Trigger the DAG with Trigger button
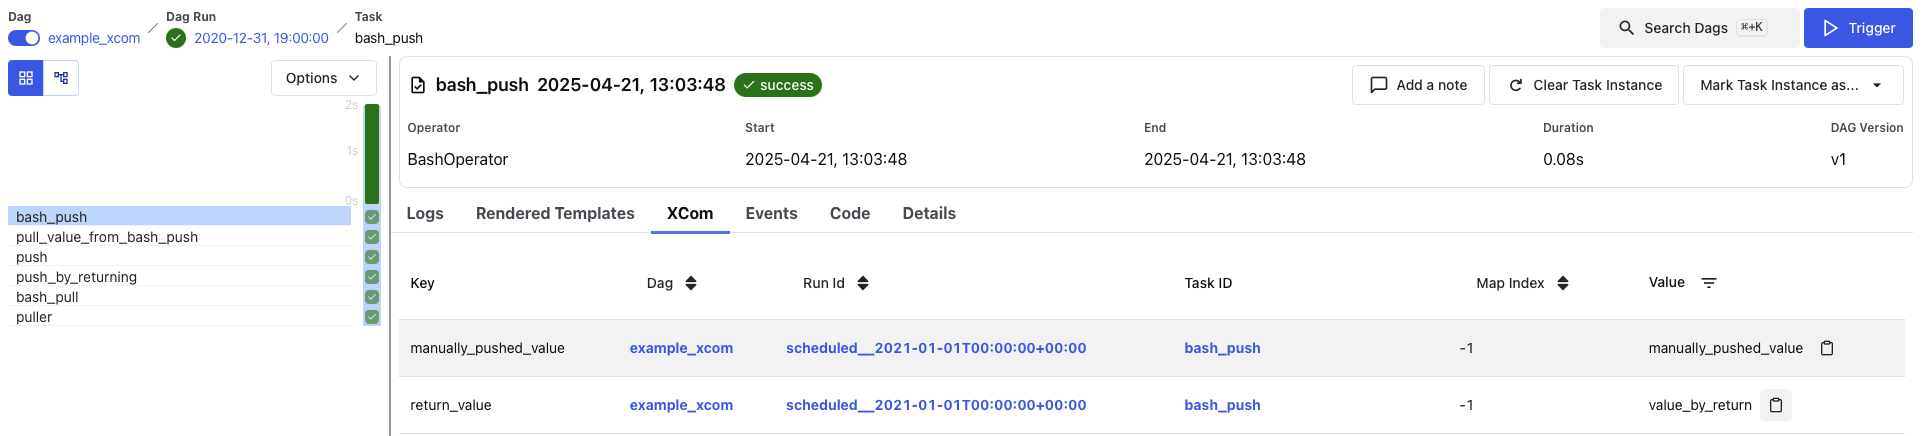The height and width of the screenshot is (436, 1924). click(1858, 28)
